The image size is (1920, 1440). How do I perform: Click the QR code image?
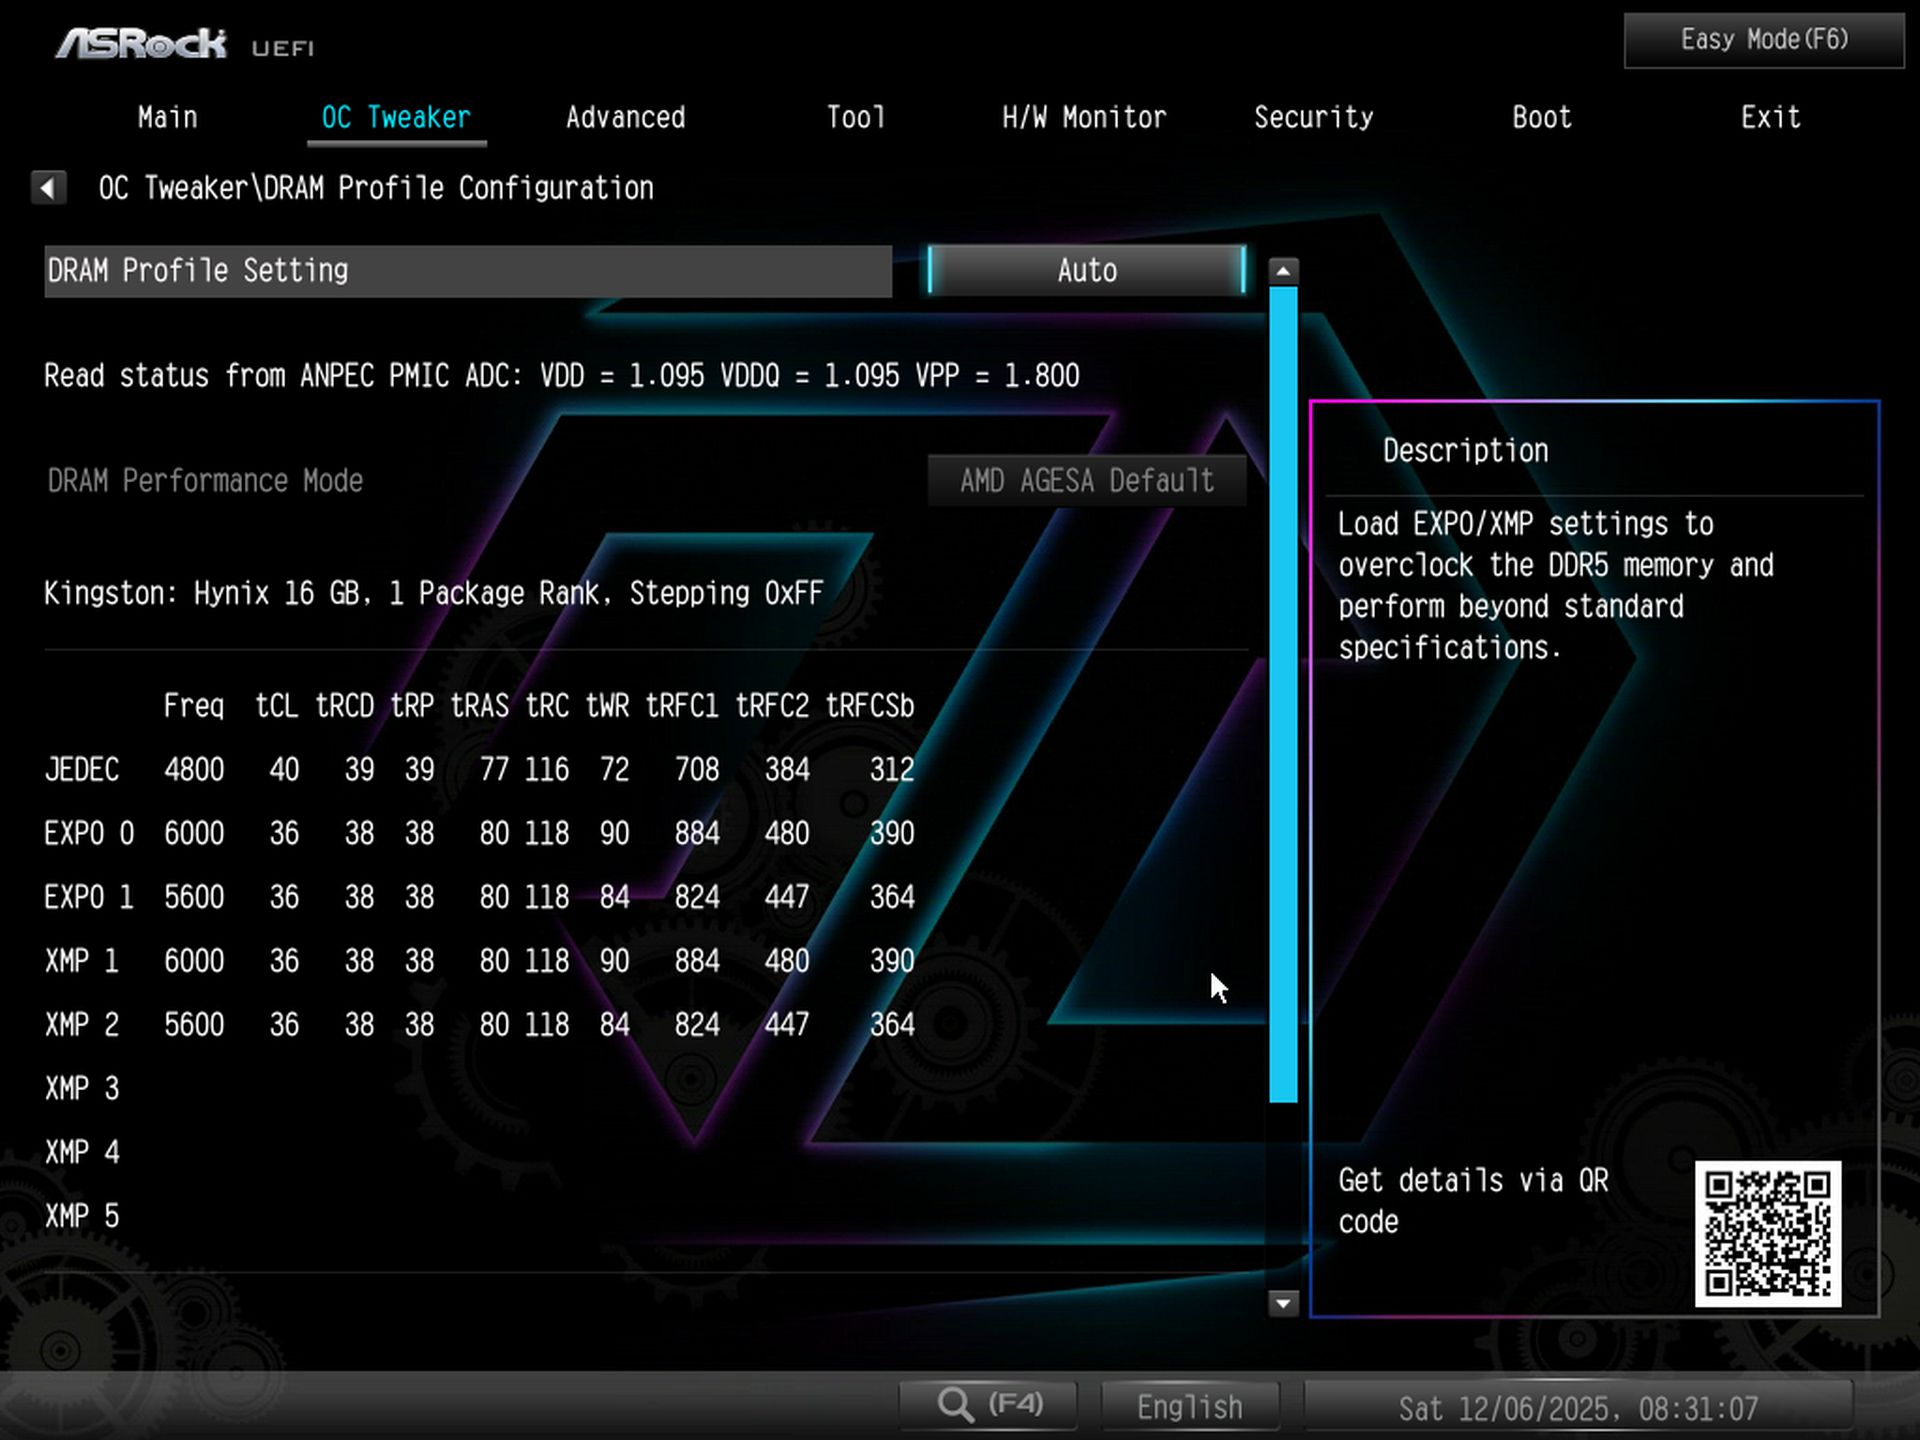(1767, 1233)
